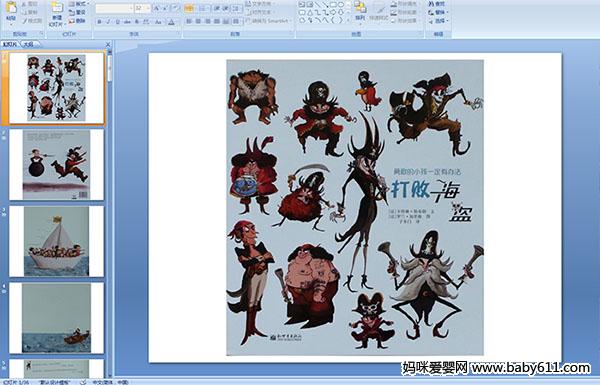Apply bold formatting with the B button
Screen dimensions: 600x385
point(99,22)
